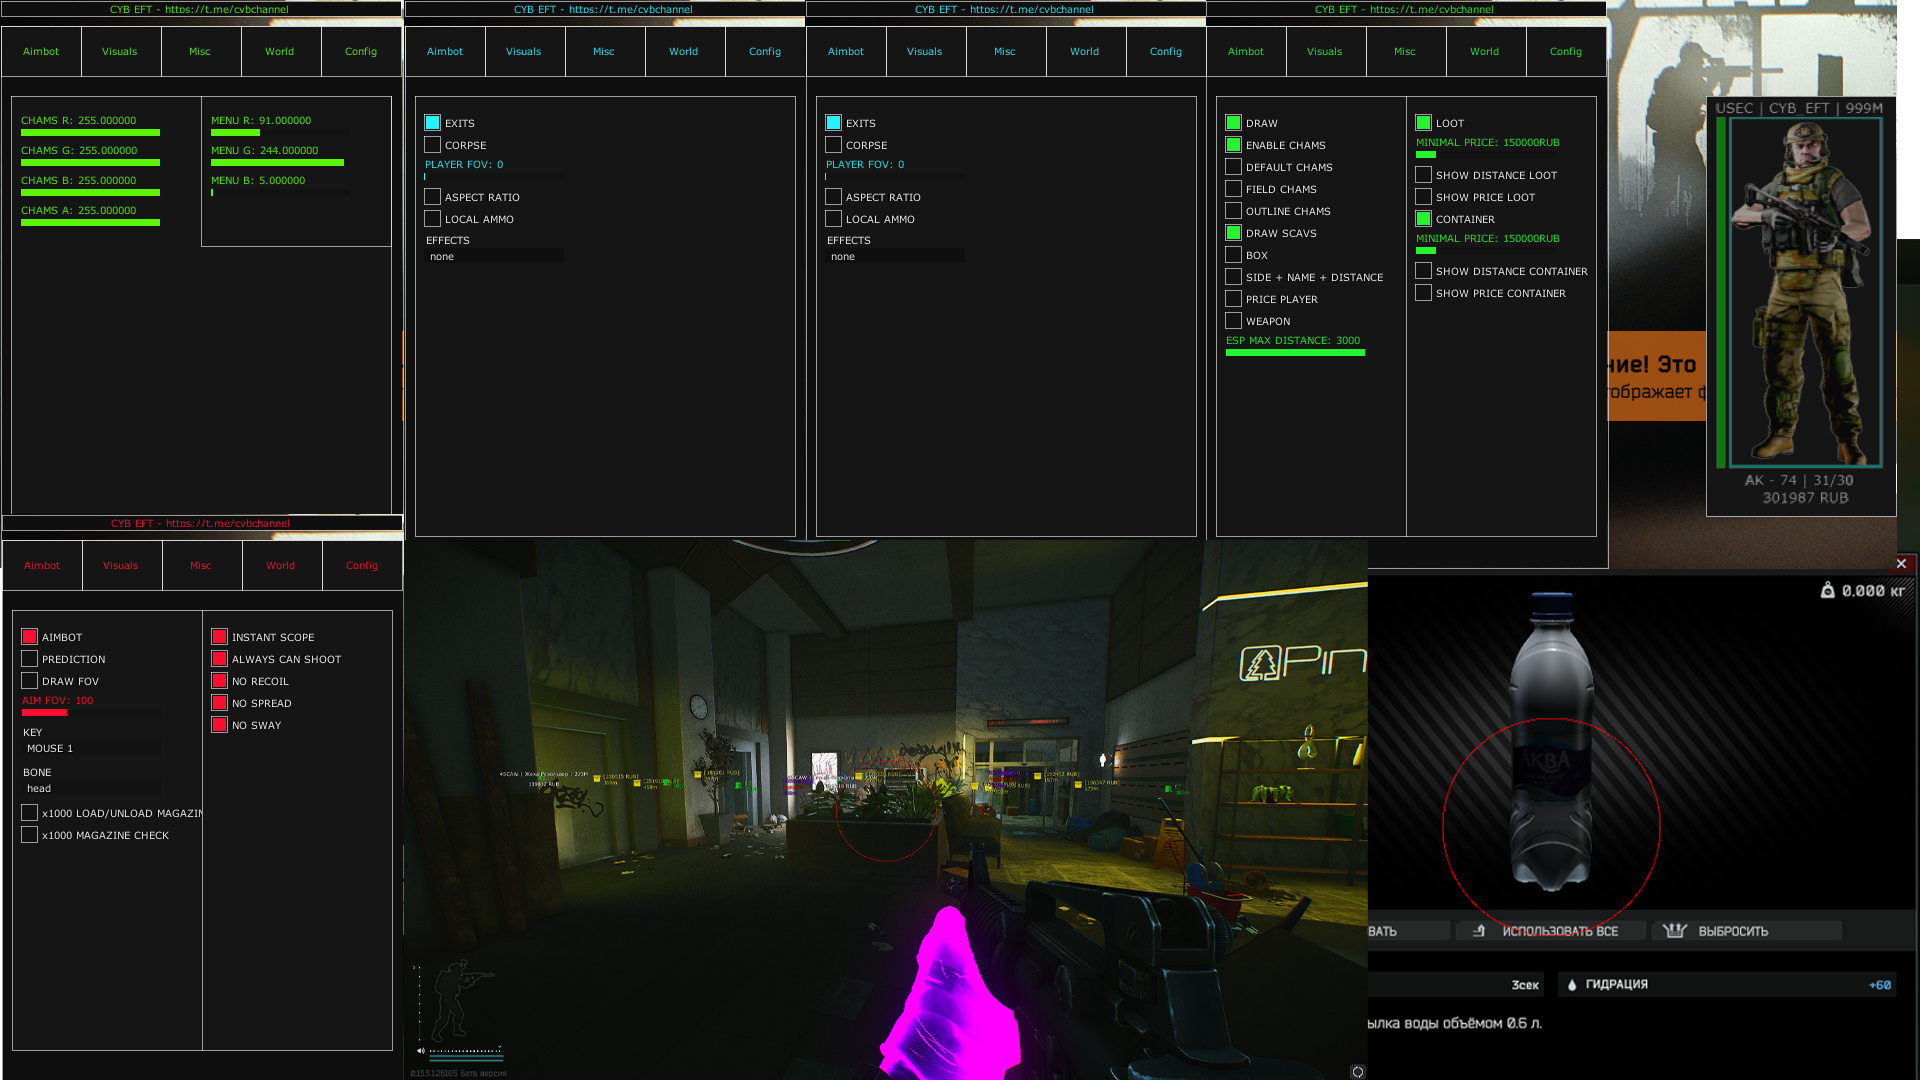This screenshot has height=1080, width=1920.
Task: Click the AK - 74 | 31/30 weapon text
Action: coord(1799,480)
